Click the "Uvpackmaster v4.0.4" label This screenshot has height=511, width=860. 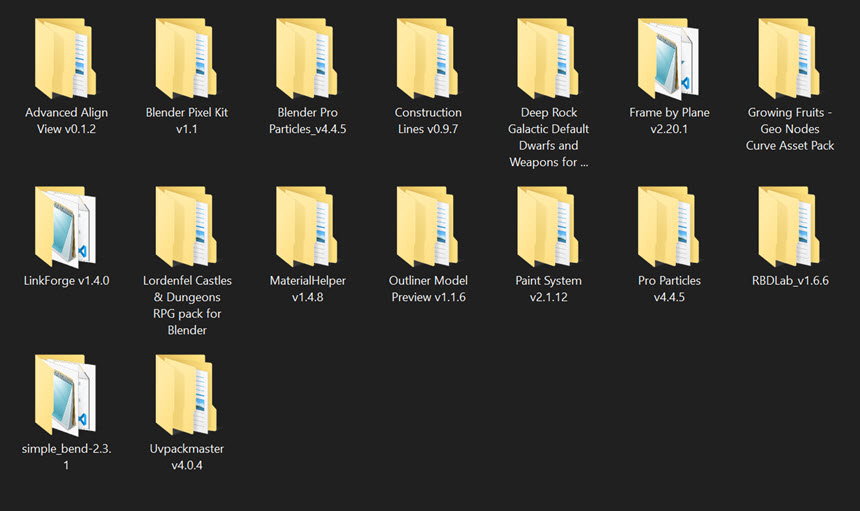pyautogui.click(x=186, y=457)
